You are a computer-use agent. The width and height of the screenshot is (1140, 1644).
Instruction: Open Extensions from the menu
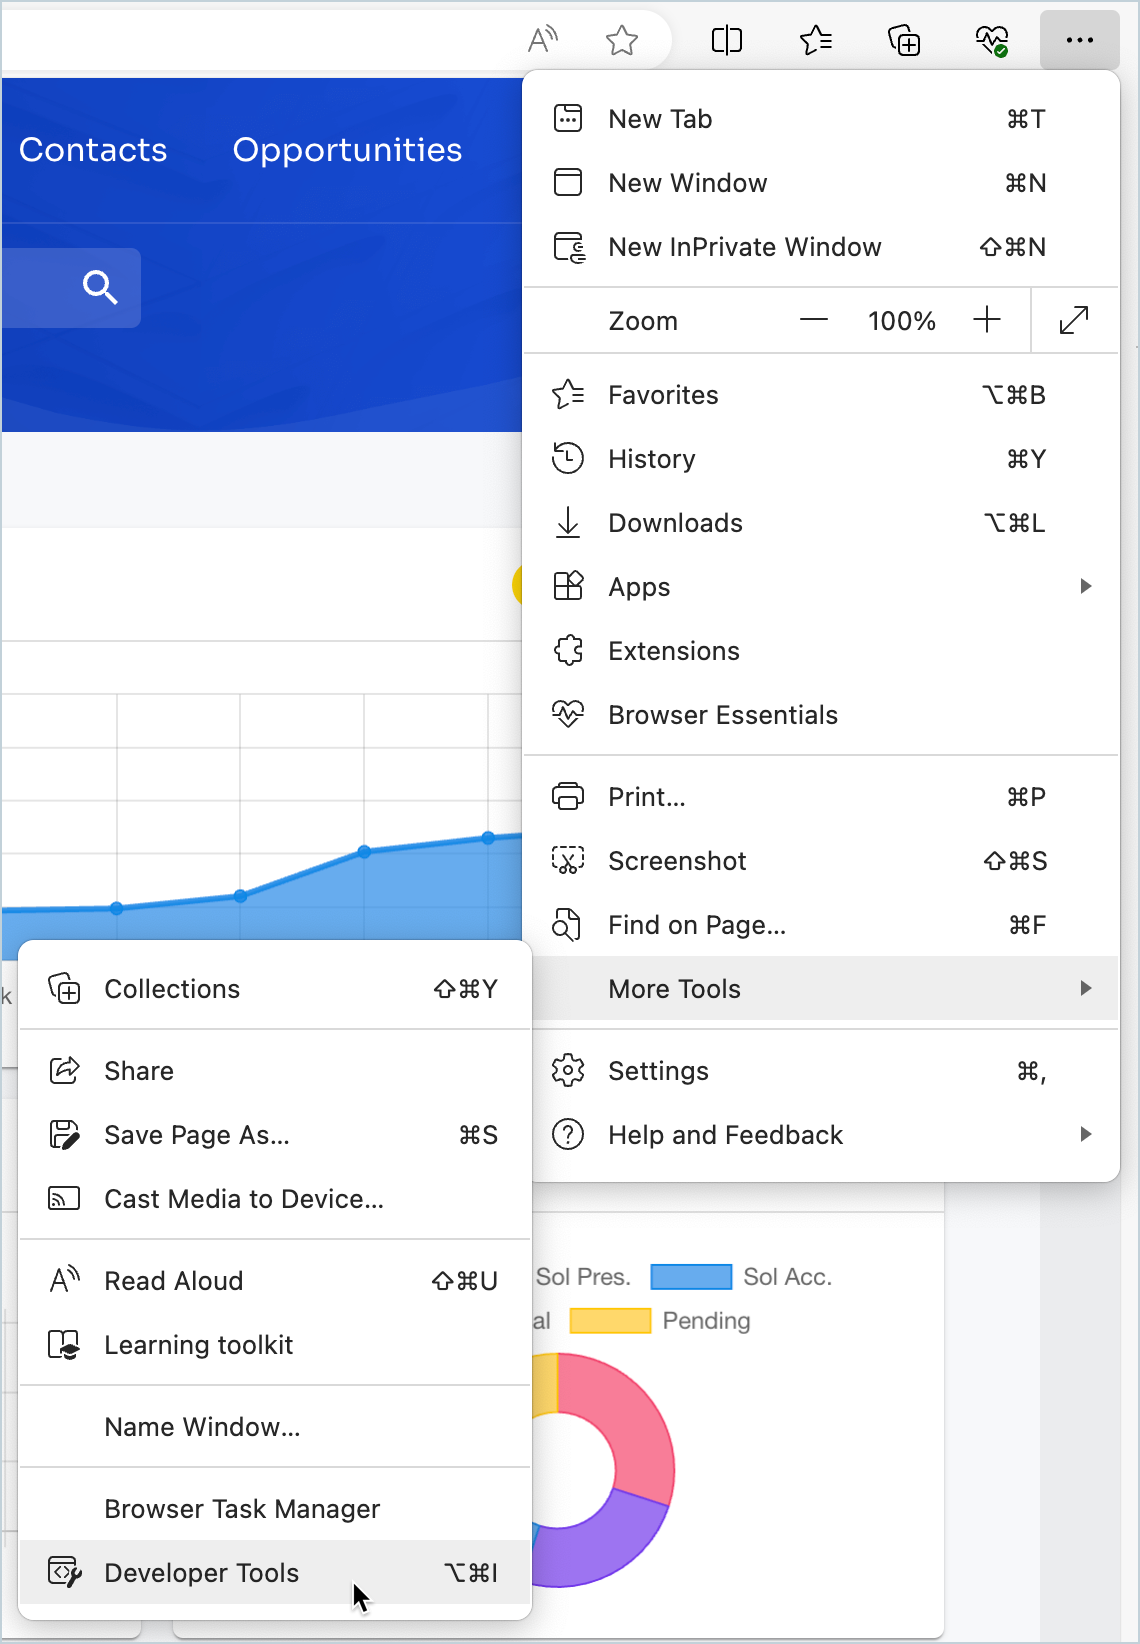coord(821,651)
